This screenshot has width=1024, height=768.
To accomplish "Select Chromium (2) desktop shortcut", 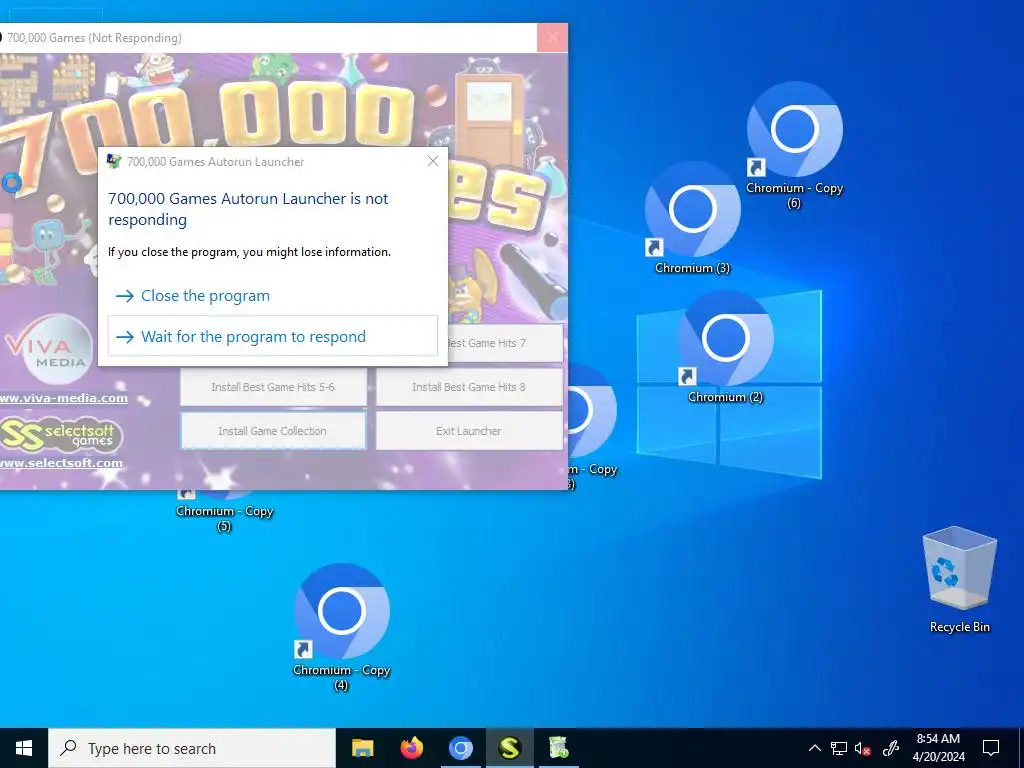I will click(726, 347).
